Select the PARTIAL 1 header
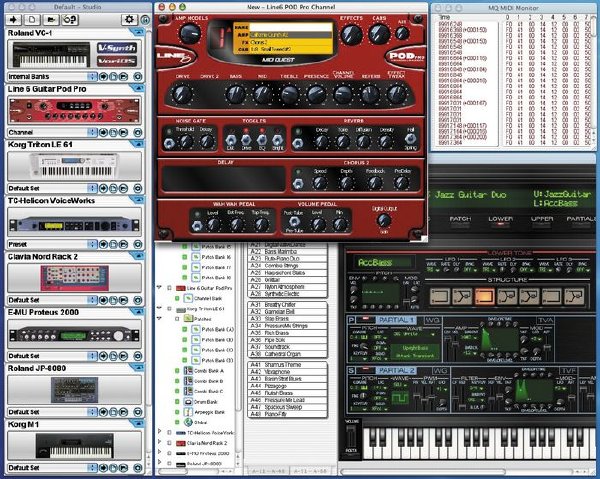 point(396,320)
